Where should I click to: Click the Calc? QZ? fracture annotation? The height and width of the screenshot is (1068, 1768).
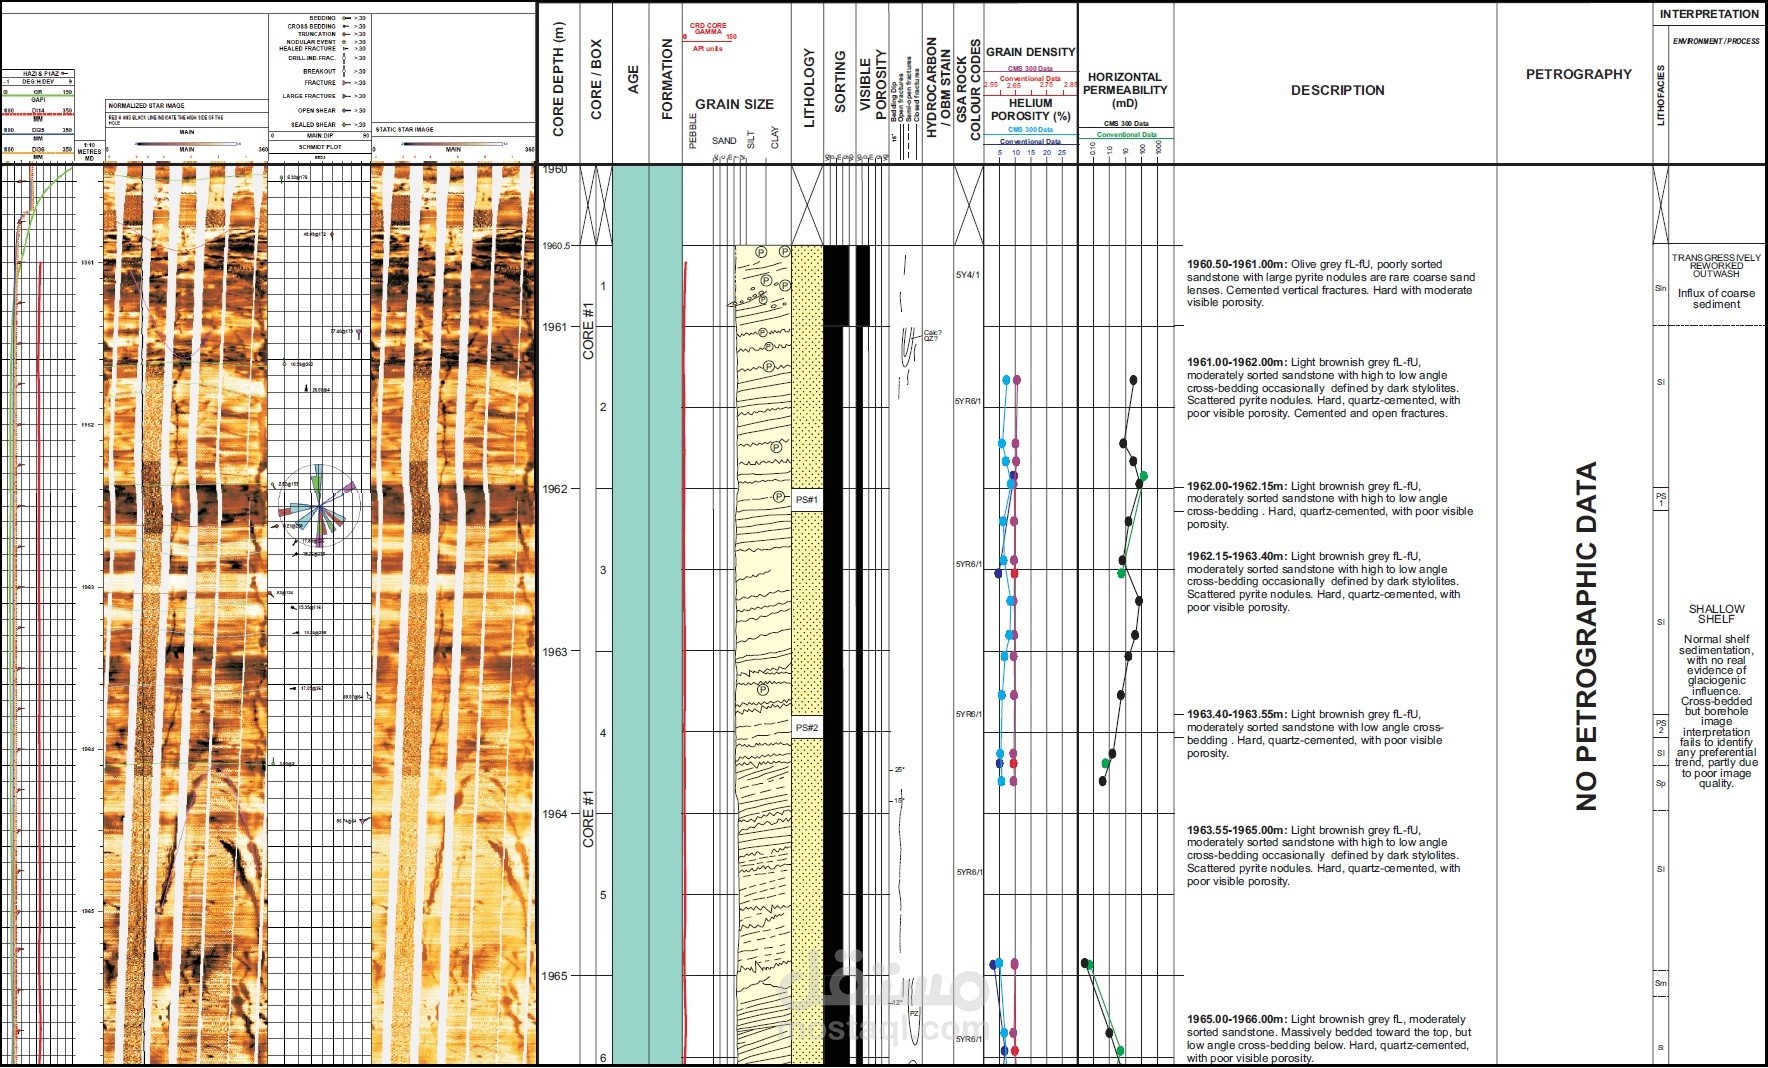(932, 336)
